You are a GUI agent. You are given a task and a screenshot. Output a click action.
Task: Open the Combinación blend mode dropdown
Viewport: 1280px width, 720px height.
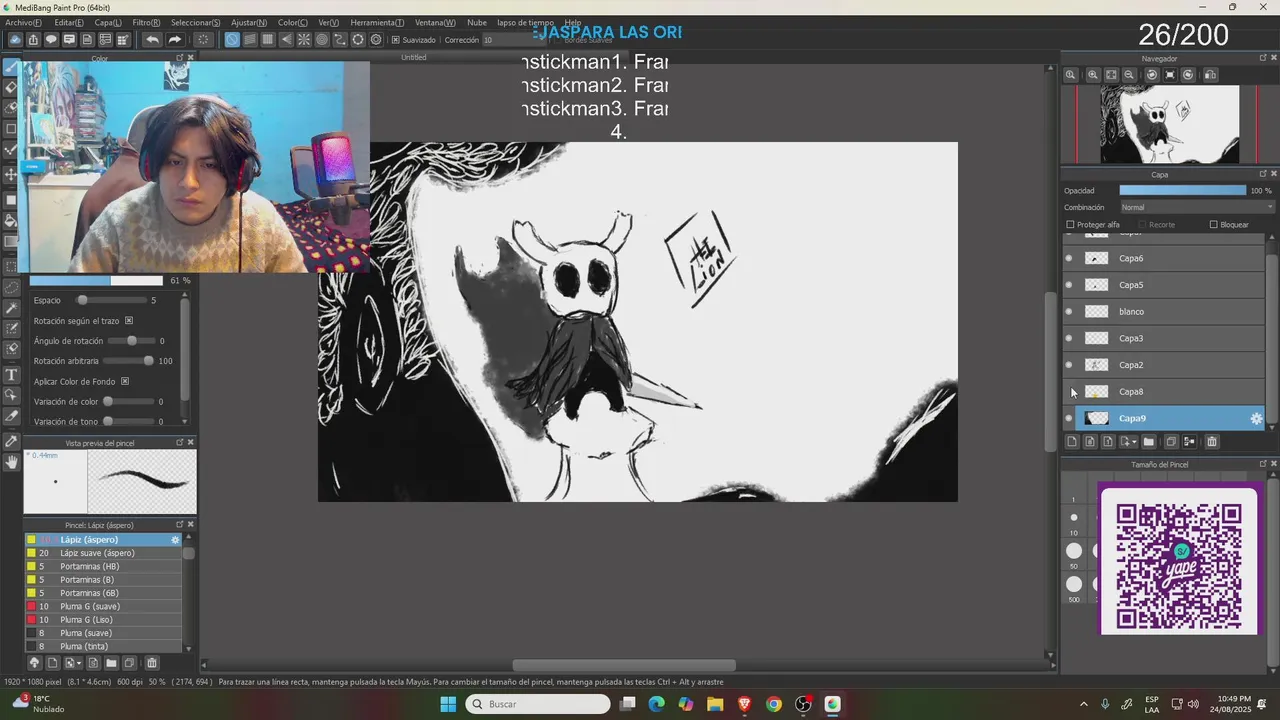(1197, 208)
